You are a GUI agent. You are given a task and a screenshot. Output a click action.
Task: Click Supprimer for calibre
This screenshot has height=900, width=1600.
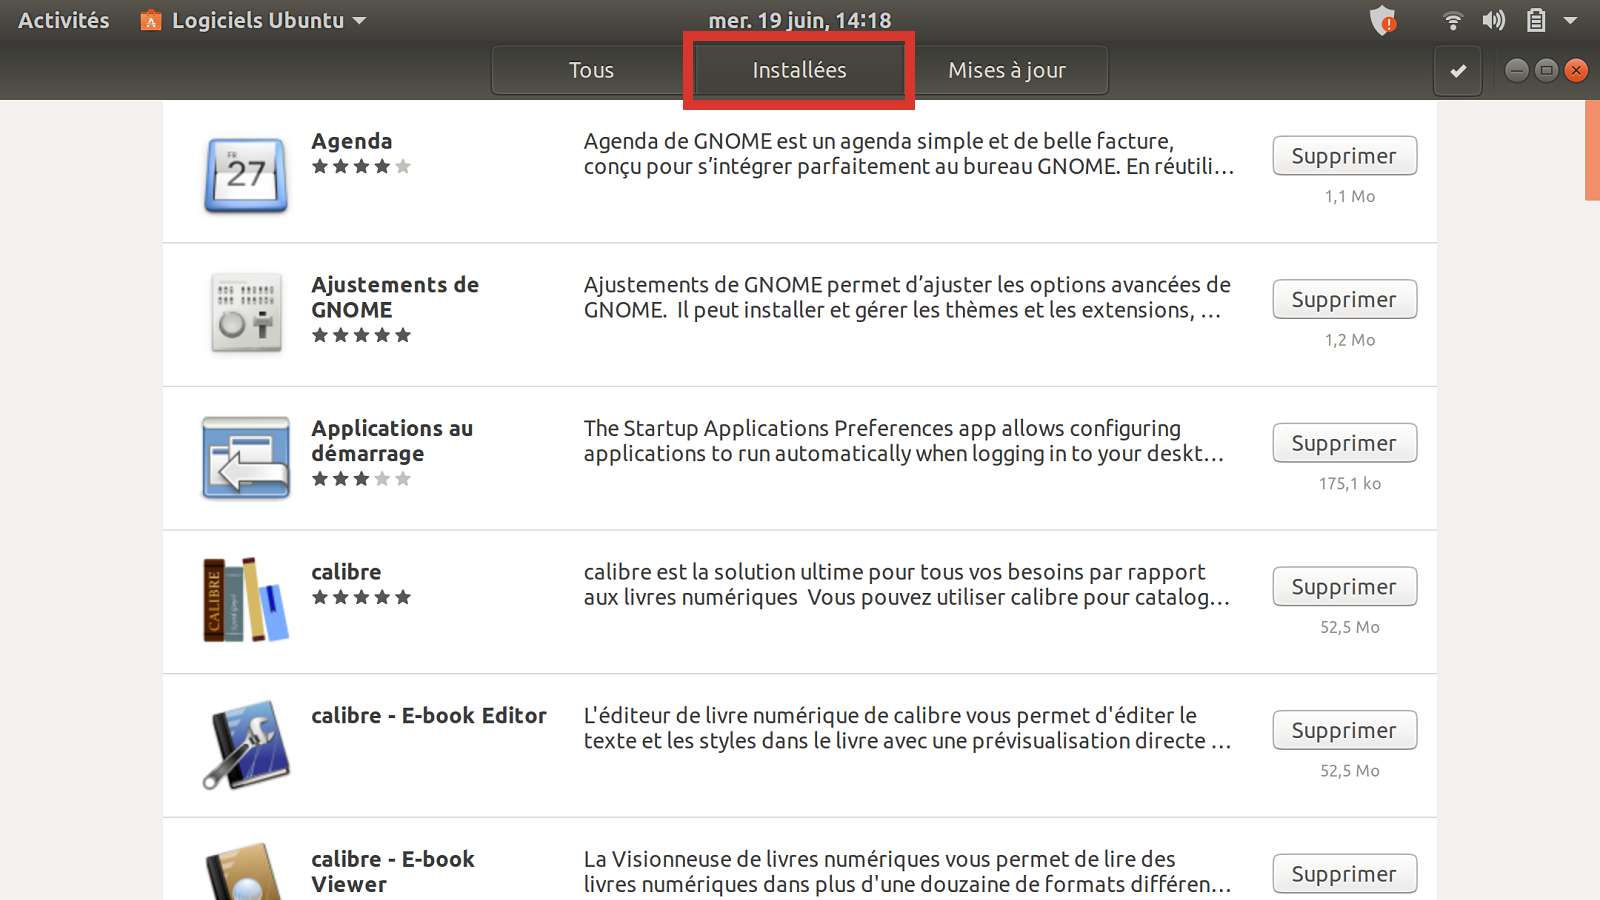point(1344,587)
